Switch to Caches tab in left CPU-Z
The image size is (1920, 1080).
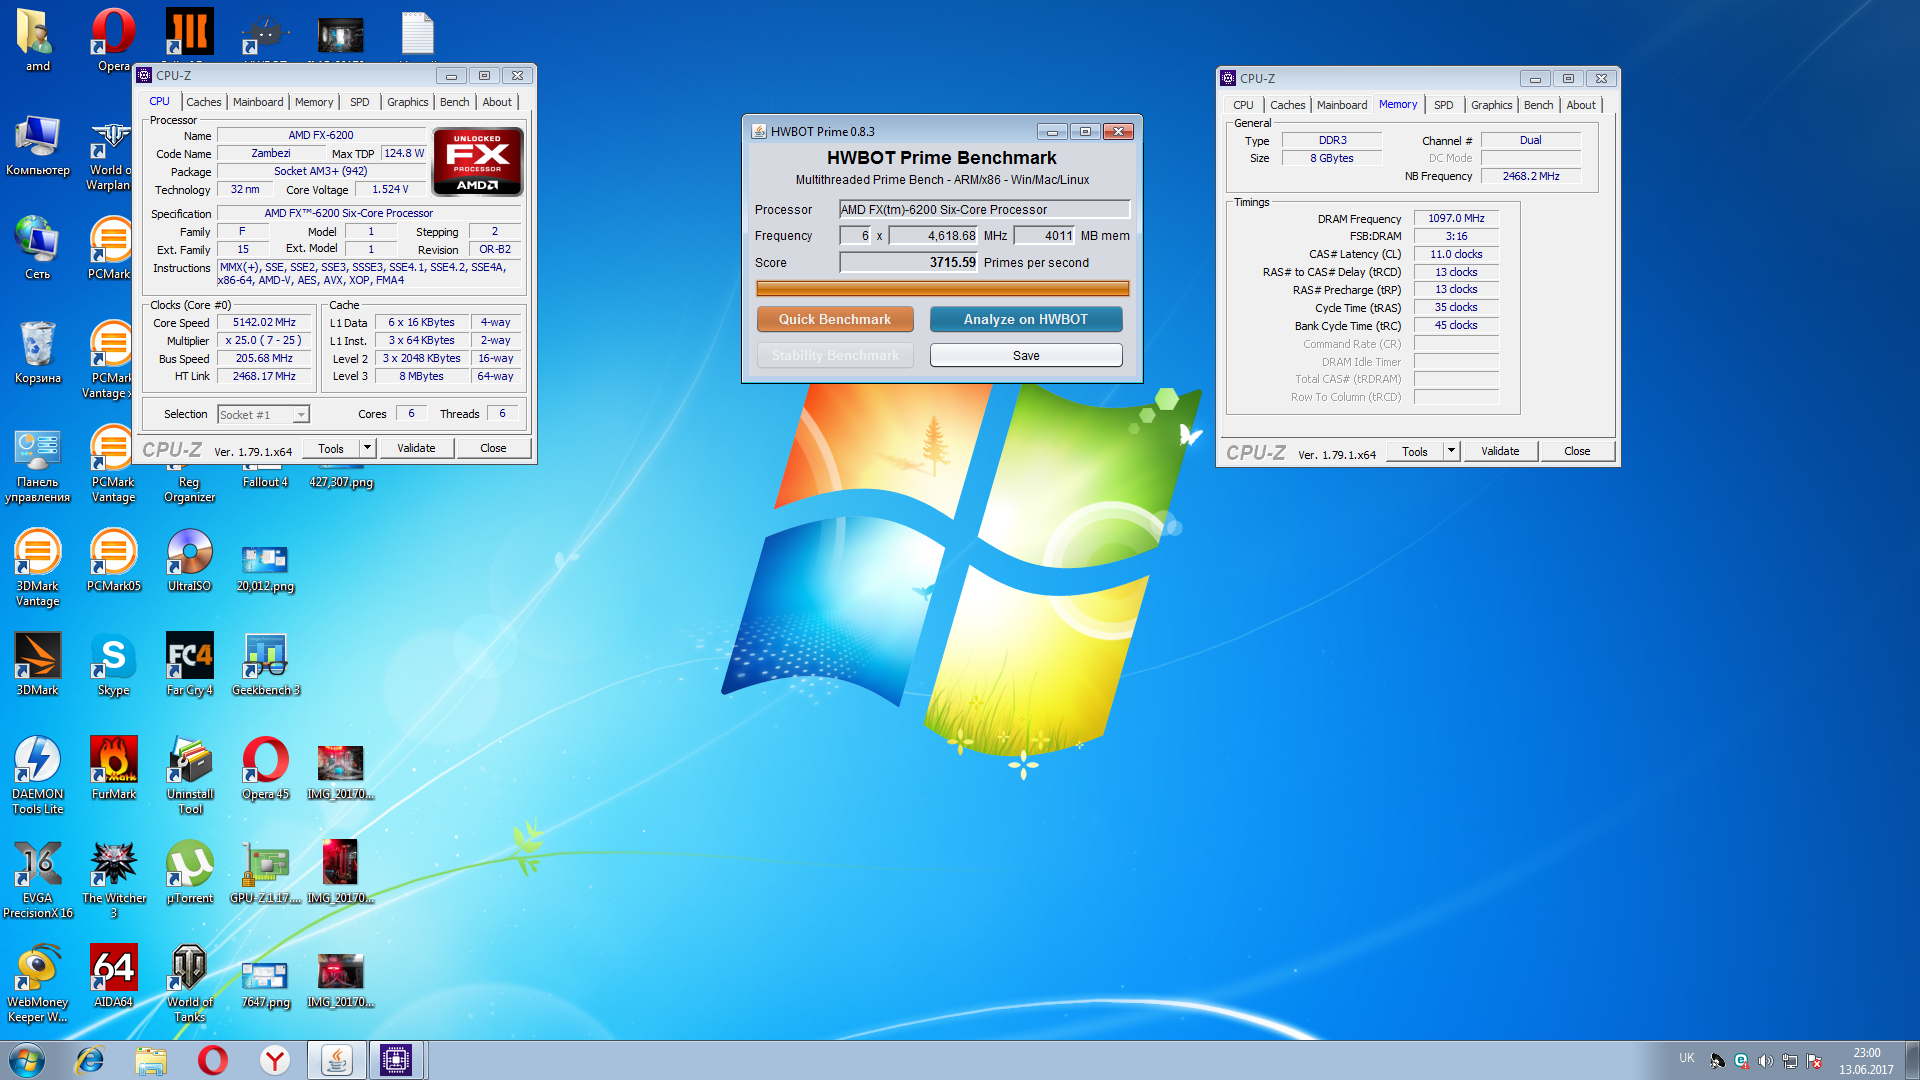204,102
